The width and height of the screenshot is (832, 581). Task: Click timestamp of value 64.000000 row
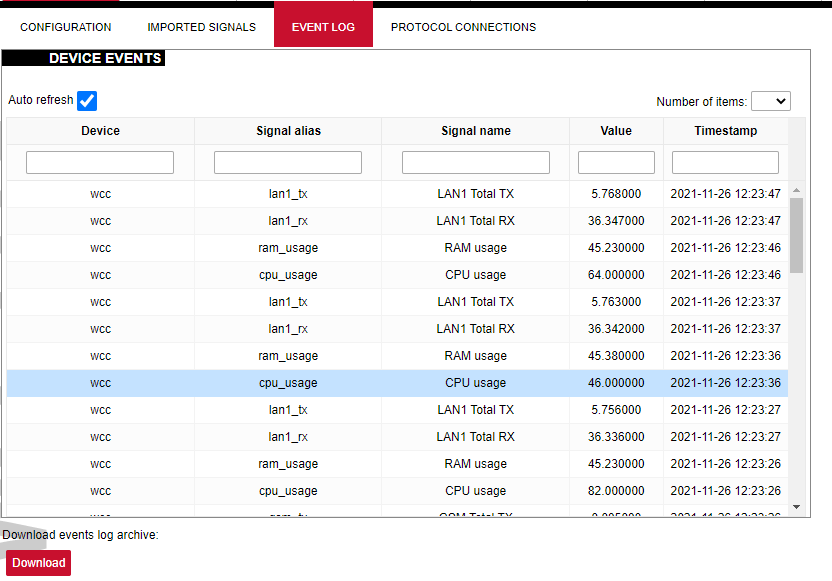click(x=725, y=275)
